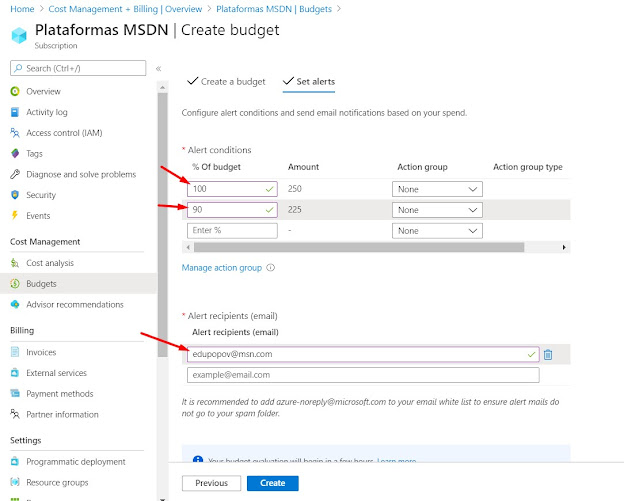This screenshot has height=501, width=624.
Task: Click the 90 percent of budget field
Action: [232, 210]
